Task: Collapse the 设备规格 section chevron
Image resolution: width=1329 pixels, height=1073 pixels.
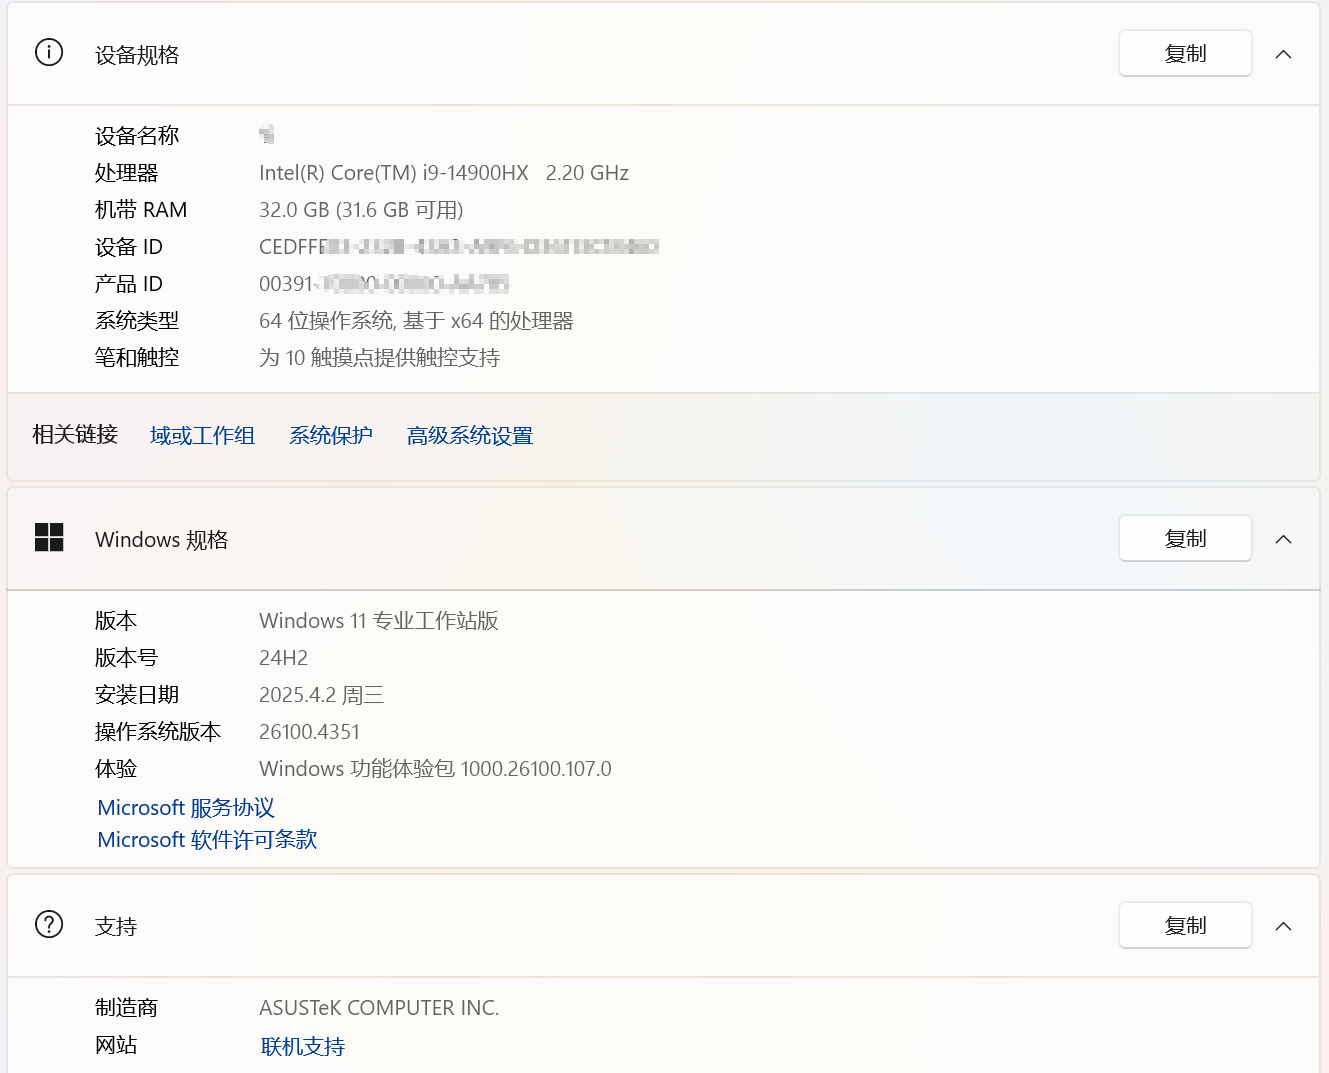Action: pos(1284,54)
